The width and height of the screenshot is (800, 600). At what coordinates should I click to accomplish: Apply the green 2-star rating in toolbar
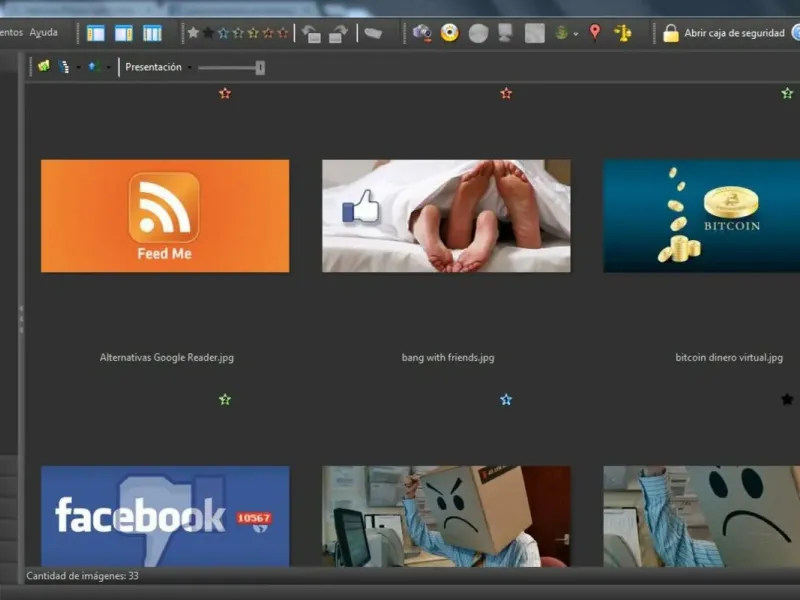point(238,33)
